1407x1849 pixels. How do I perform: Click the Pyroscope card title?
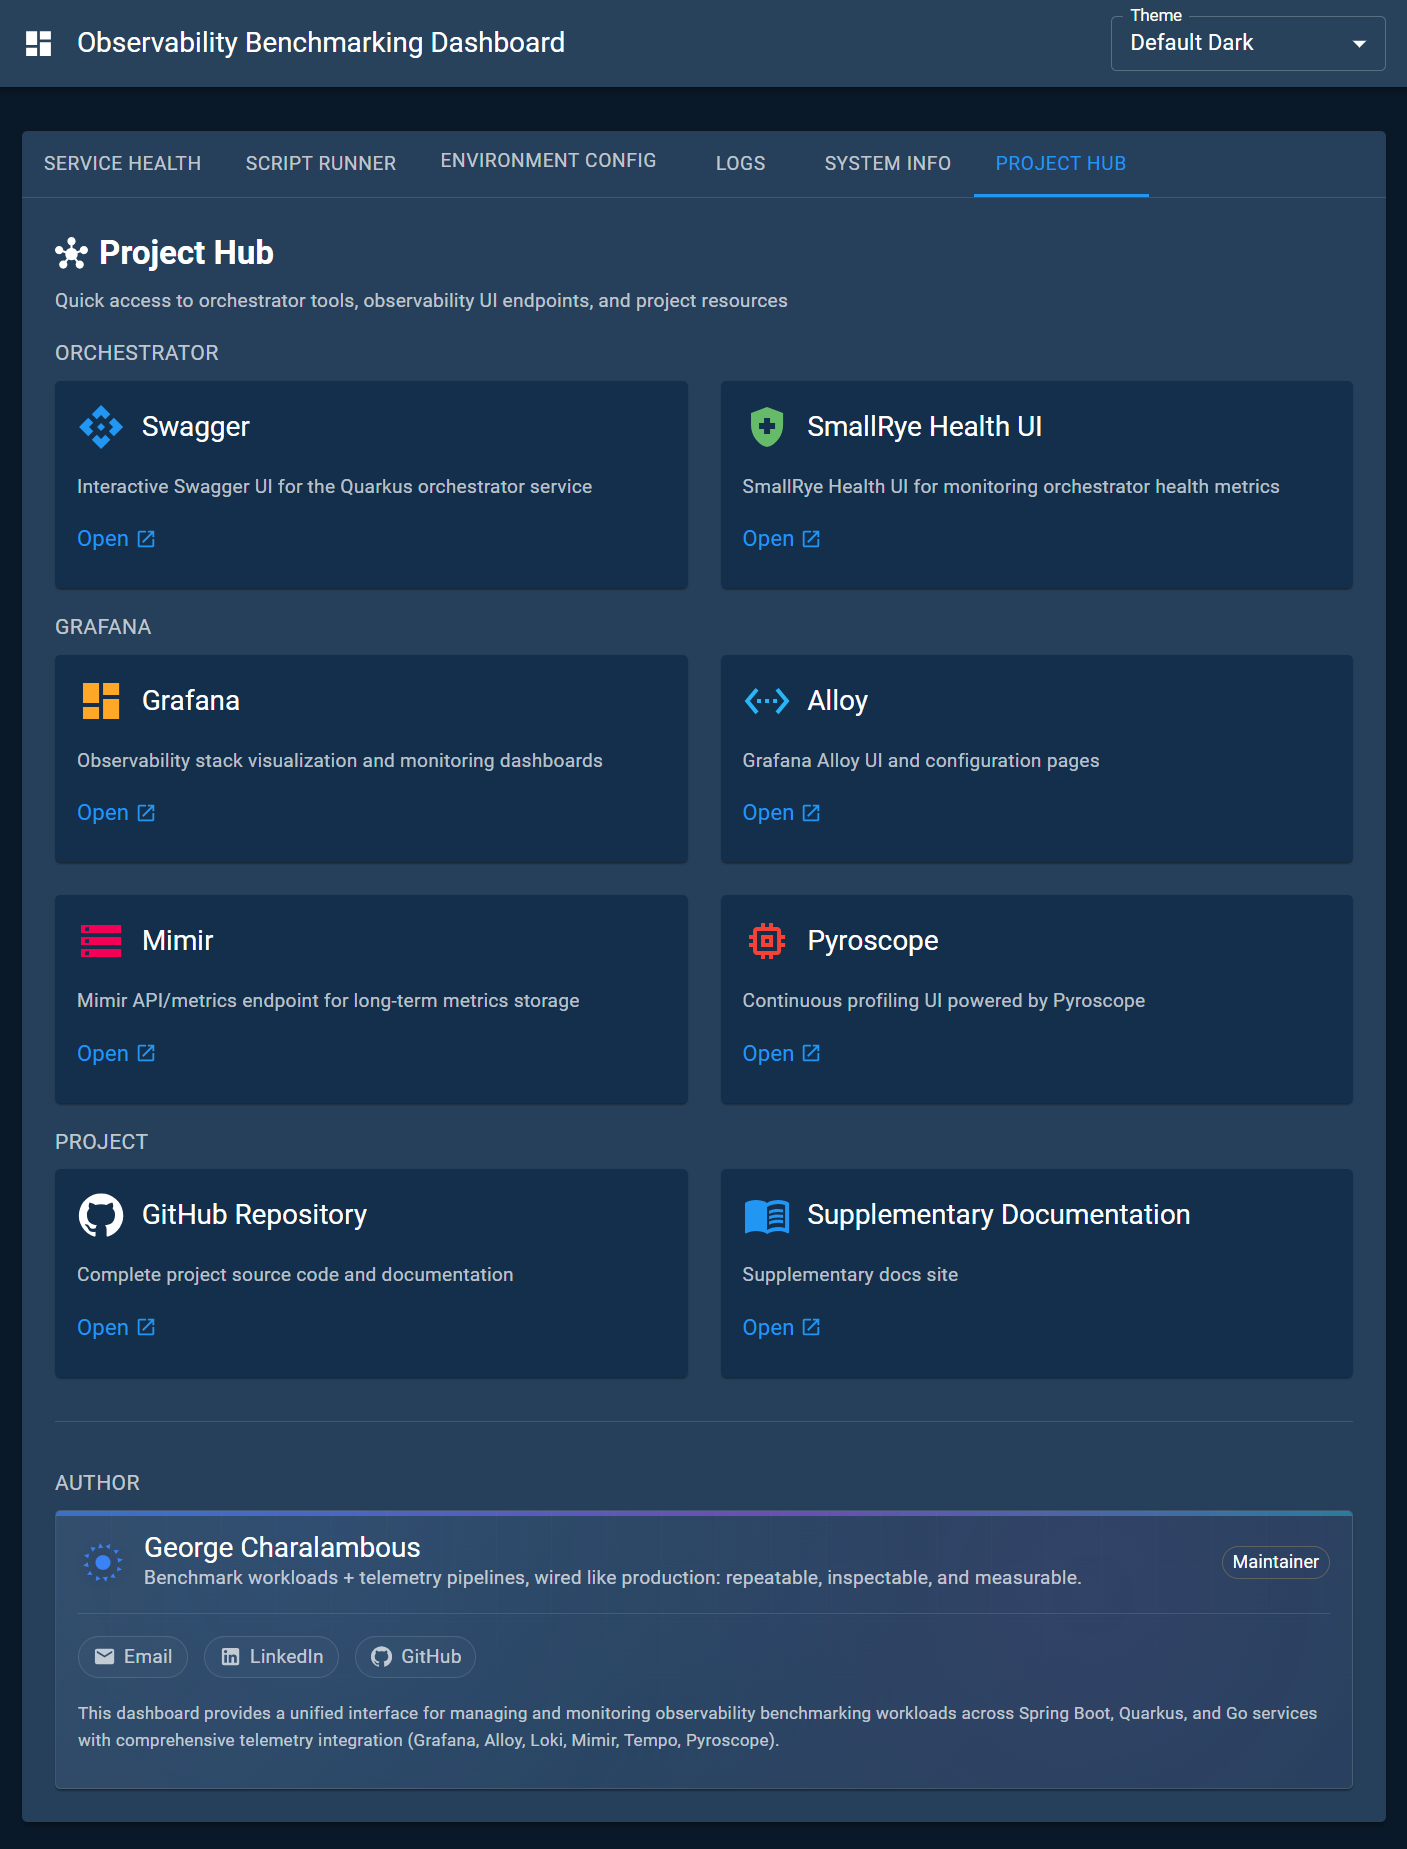[873, 941]
